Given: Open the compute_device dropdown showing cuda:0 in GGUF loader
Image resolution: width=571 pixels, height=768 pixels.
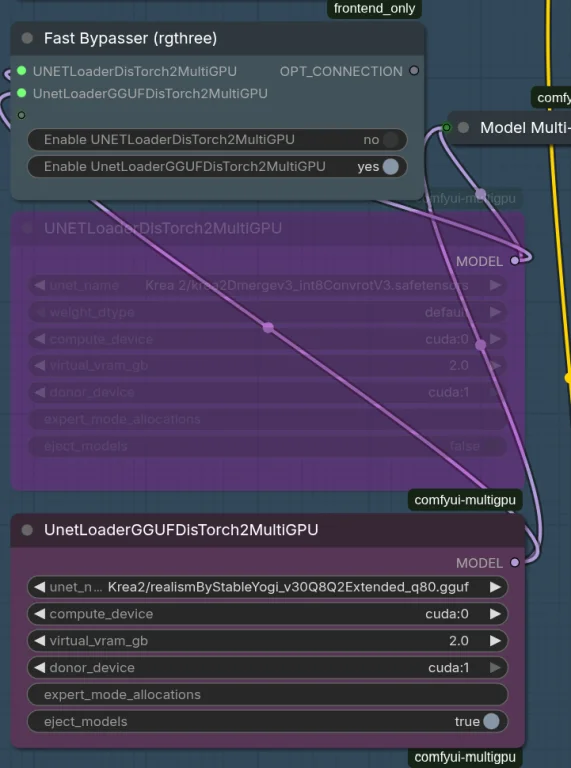Looking at the screenshot, I should [267, 614].
